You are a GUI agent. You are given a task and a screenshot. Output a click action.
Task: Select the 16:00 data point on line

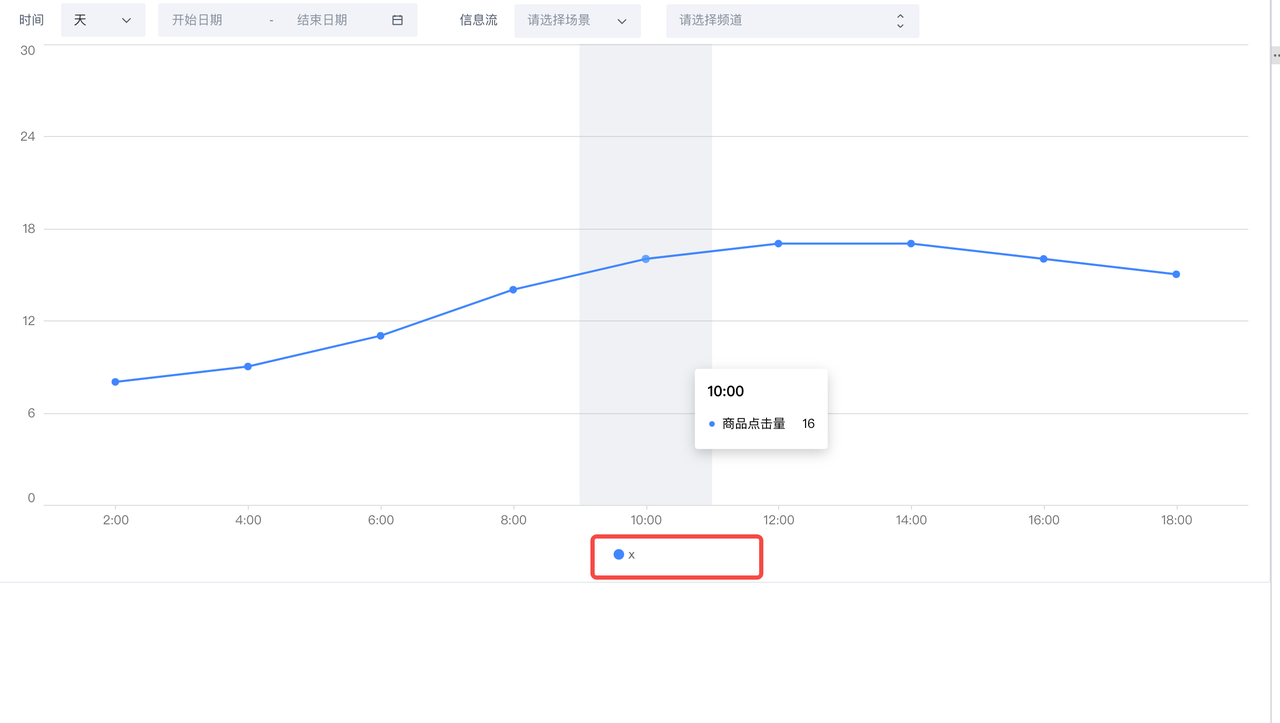pos(1044,259)
